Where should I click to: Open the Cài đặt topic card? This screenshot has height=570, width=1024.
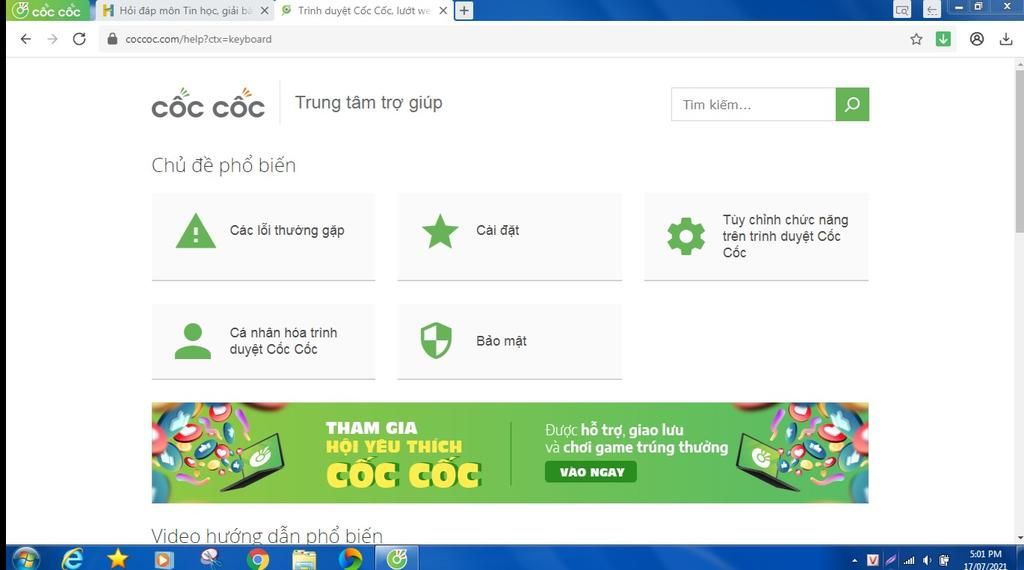(509, 236)
